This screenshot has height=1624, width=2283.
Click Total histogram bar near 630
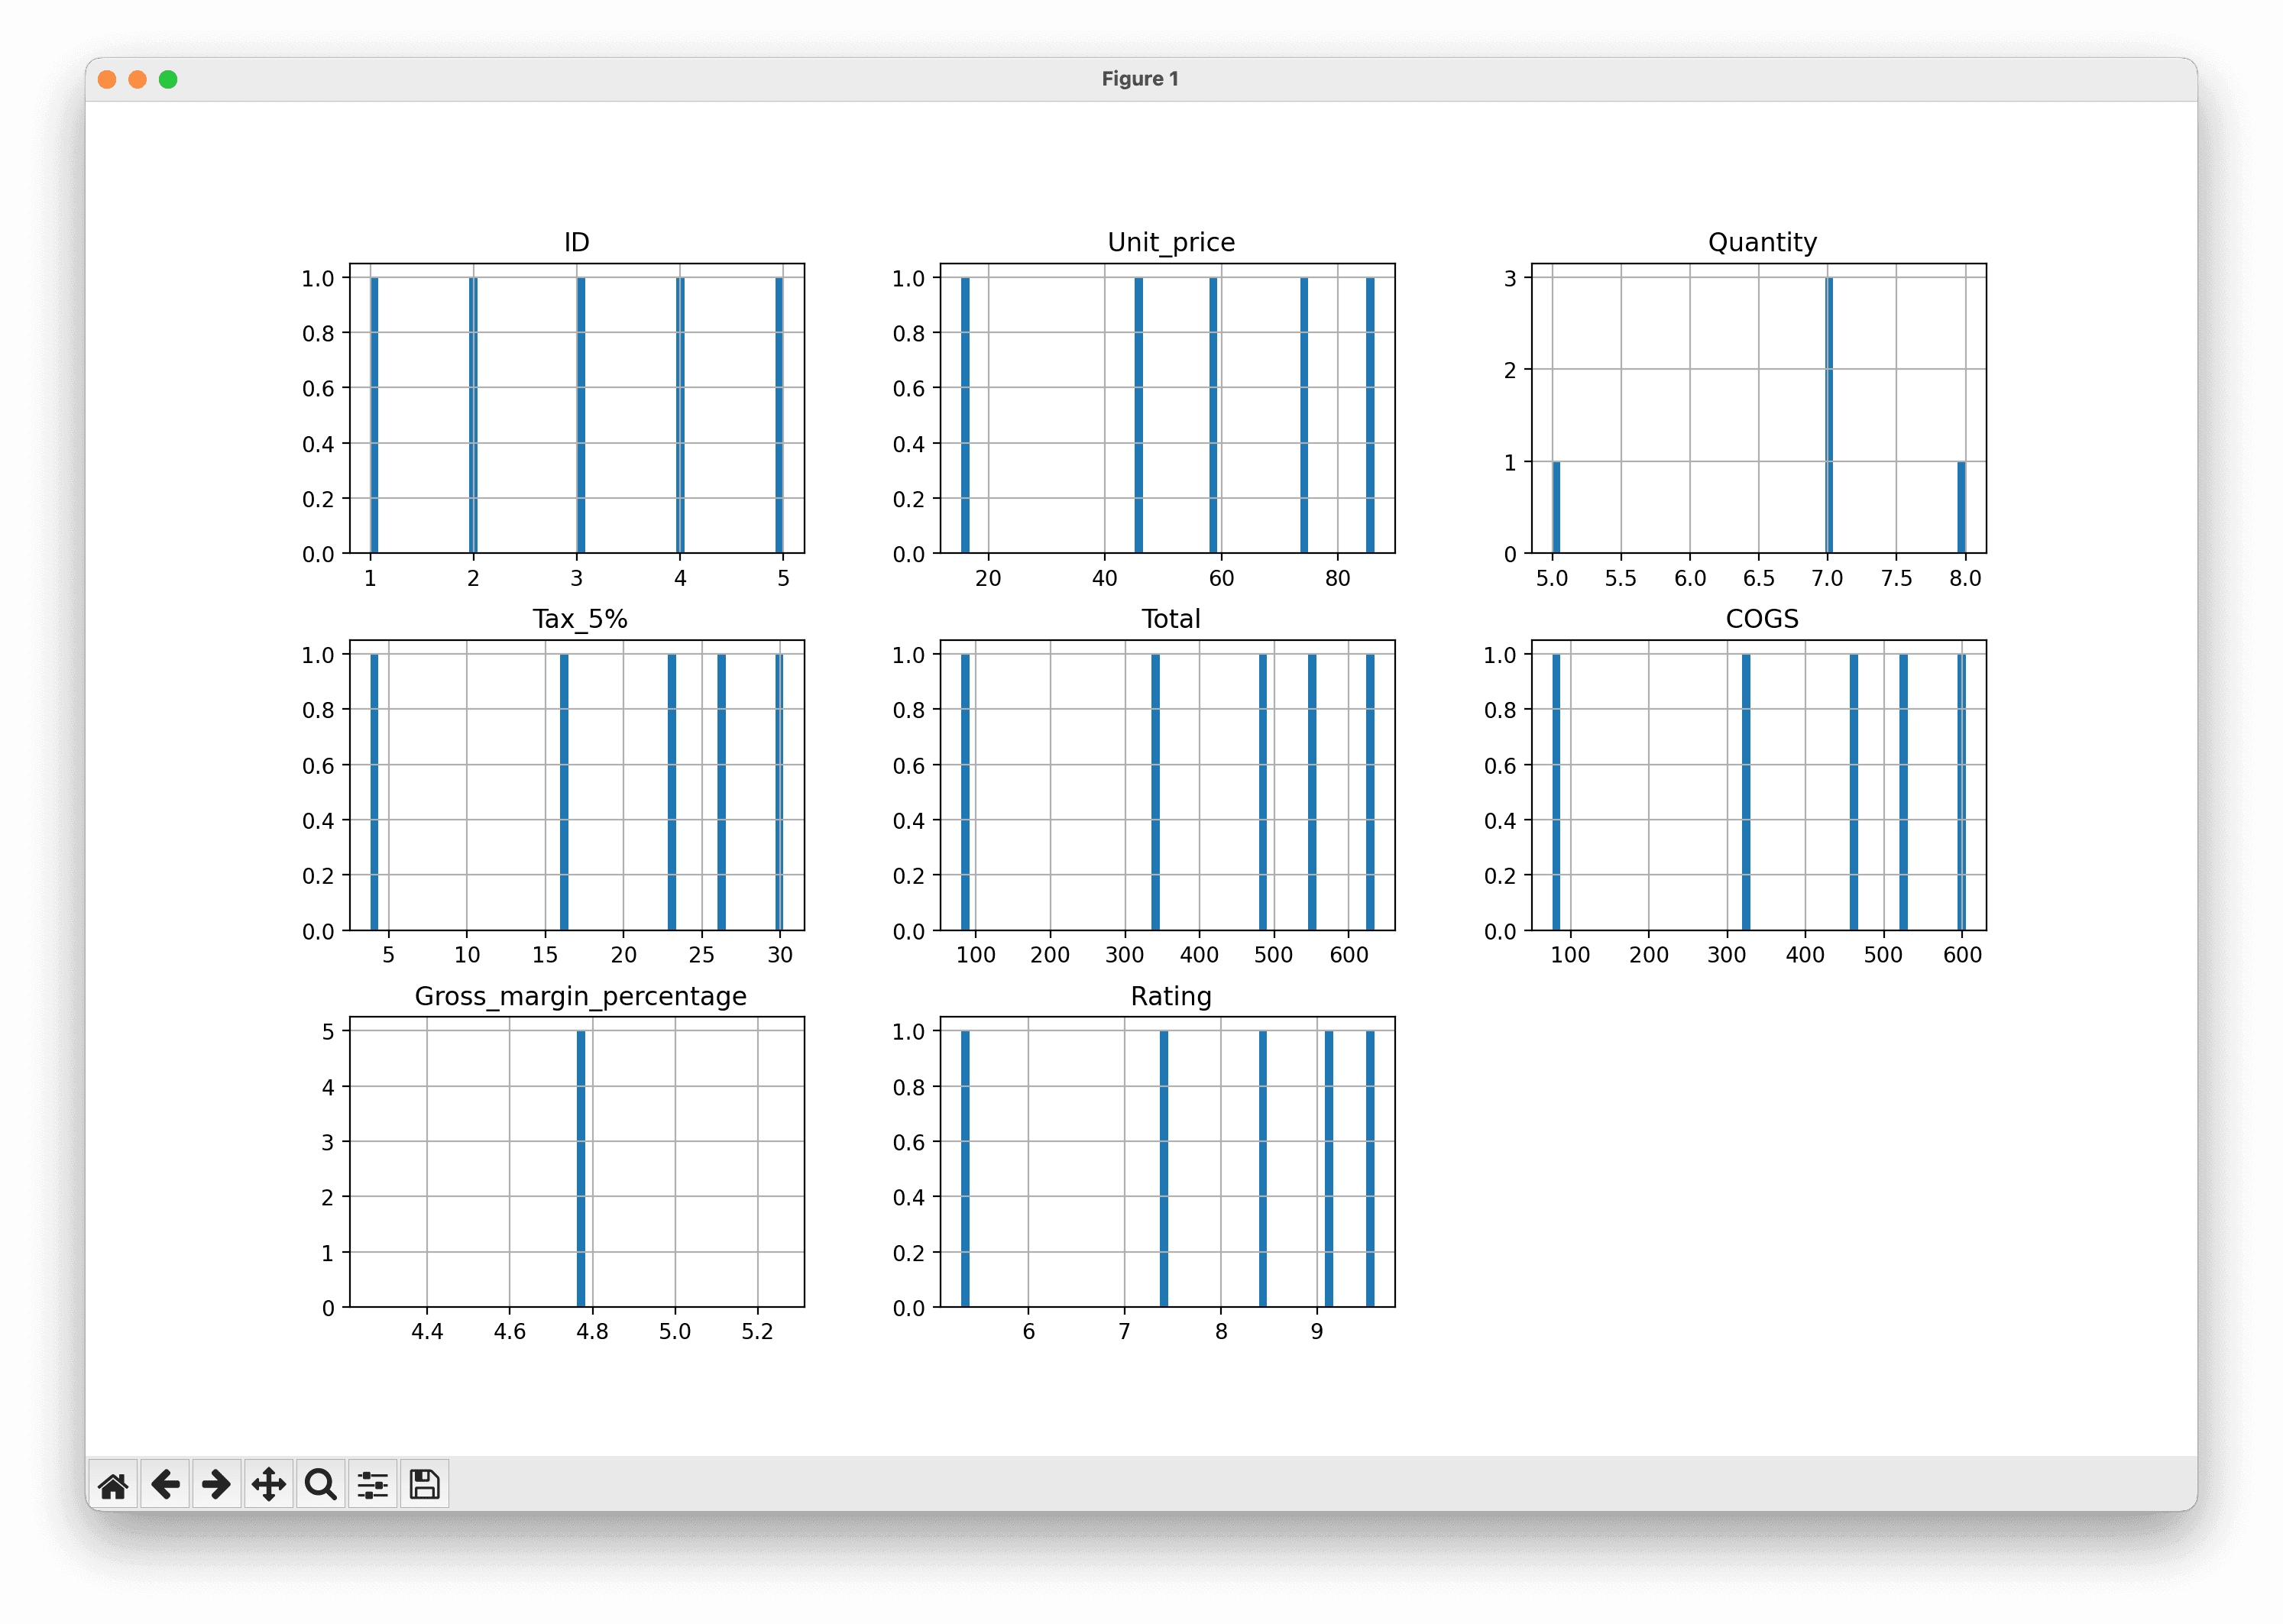click(x=1370, y=792)
